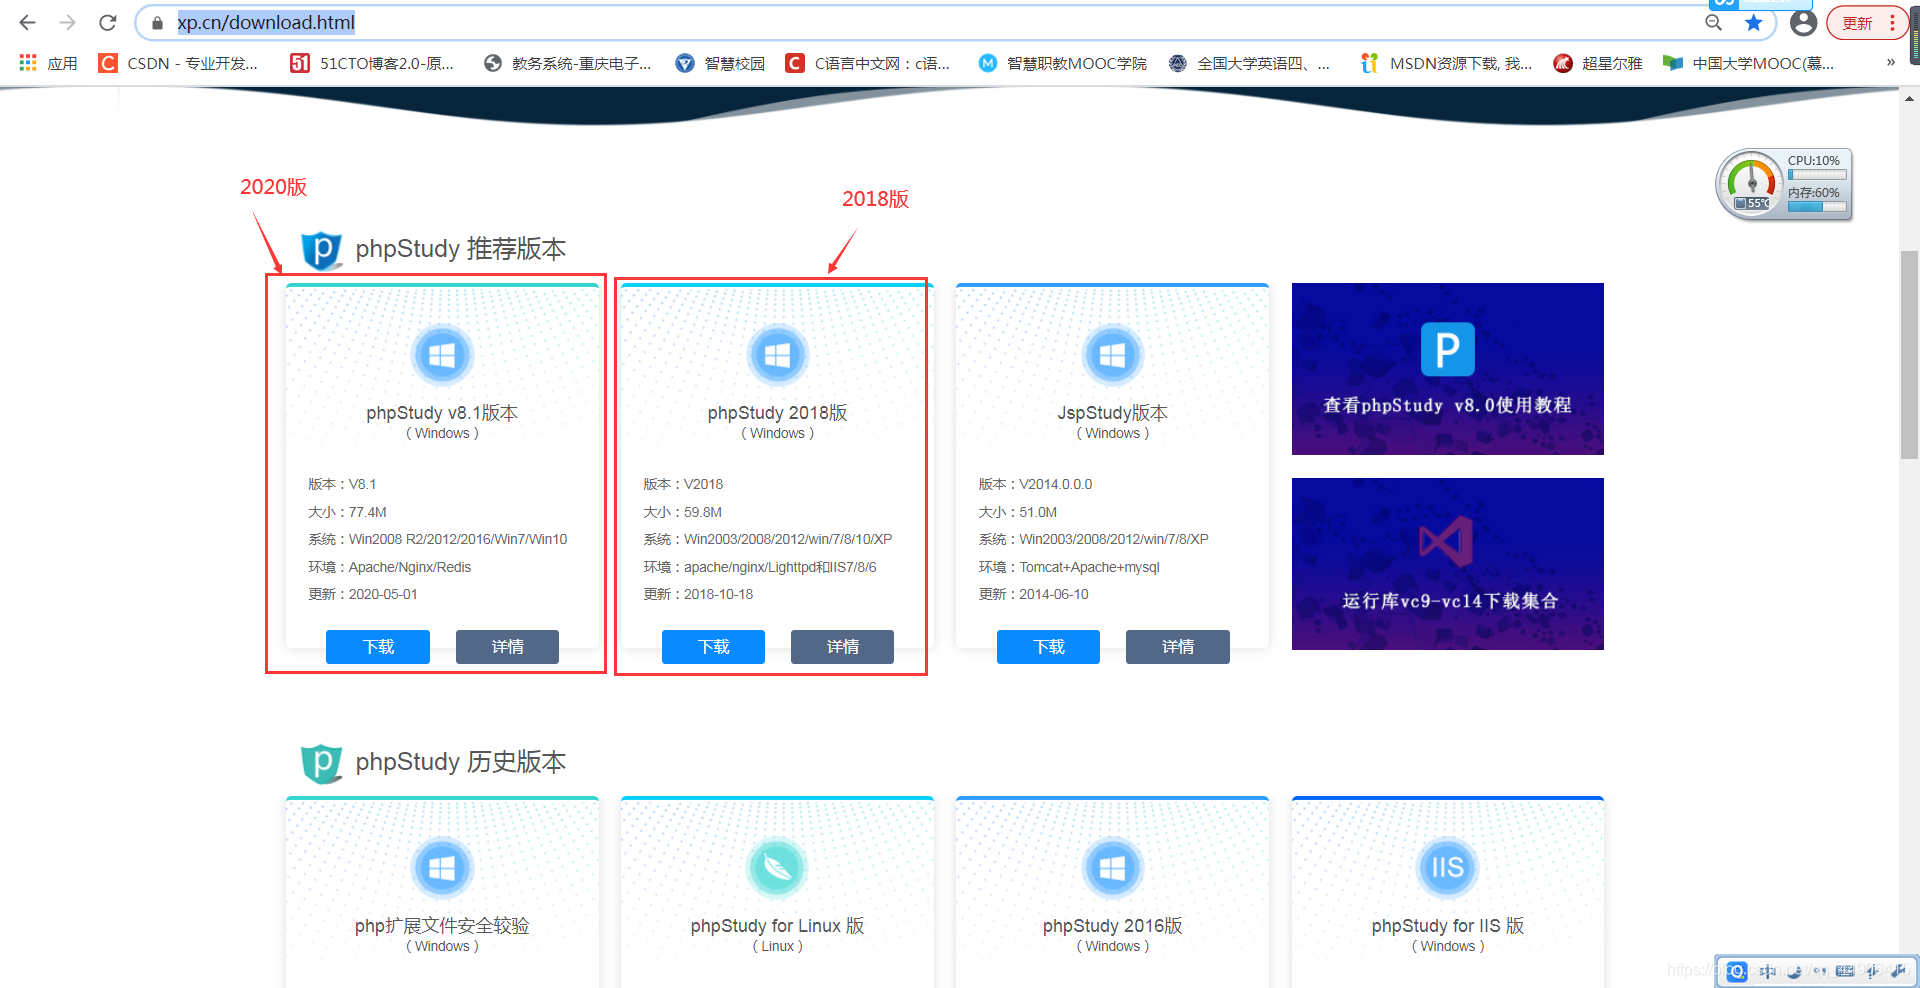The image size is (1920, 988).
Task: Click the Windows icon on php扩展文件安全较验 card
Action: pos(442,868)
